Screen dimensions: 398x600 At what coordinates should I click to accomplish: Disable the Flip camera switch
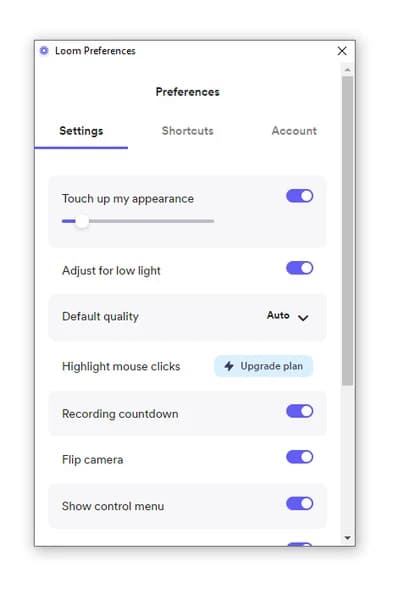(x=300, y=457)
